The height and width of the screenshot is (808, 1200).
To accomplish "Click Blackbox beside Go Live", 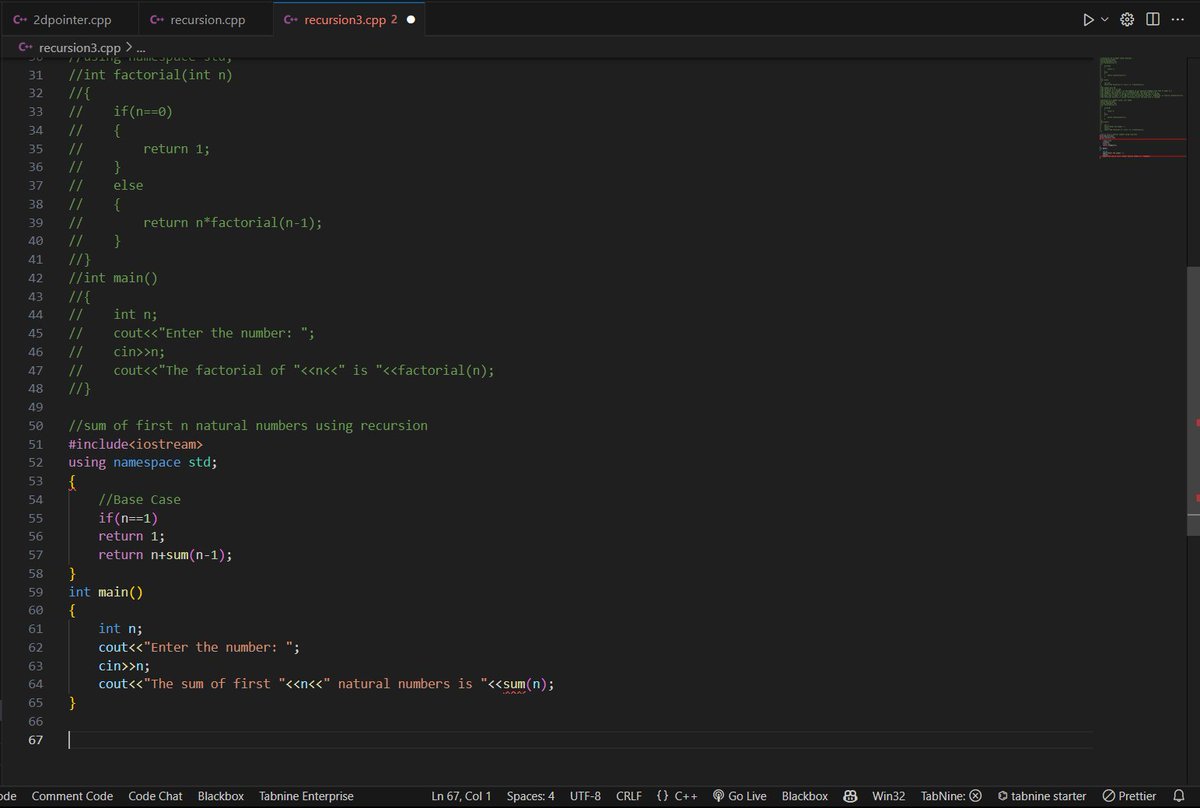I will pos(805,796).
